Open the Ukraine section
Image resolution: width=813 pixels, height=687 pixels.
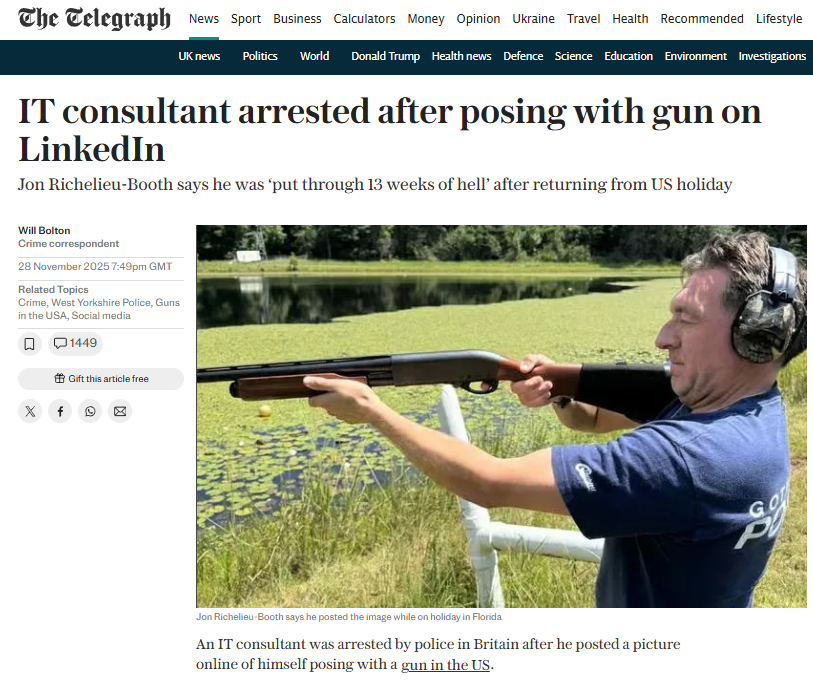[534, 19]
